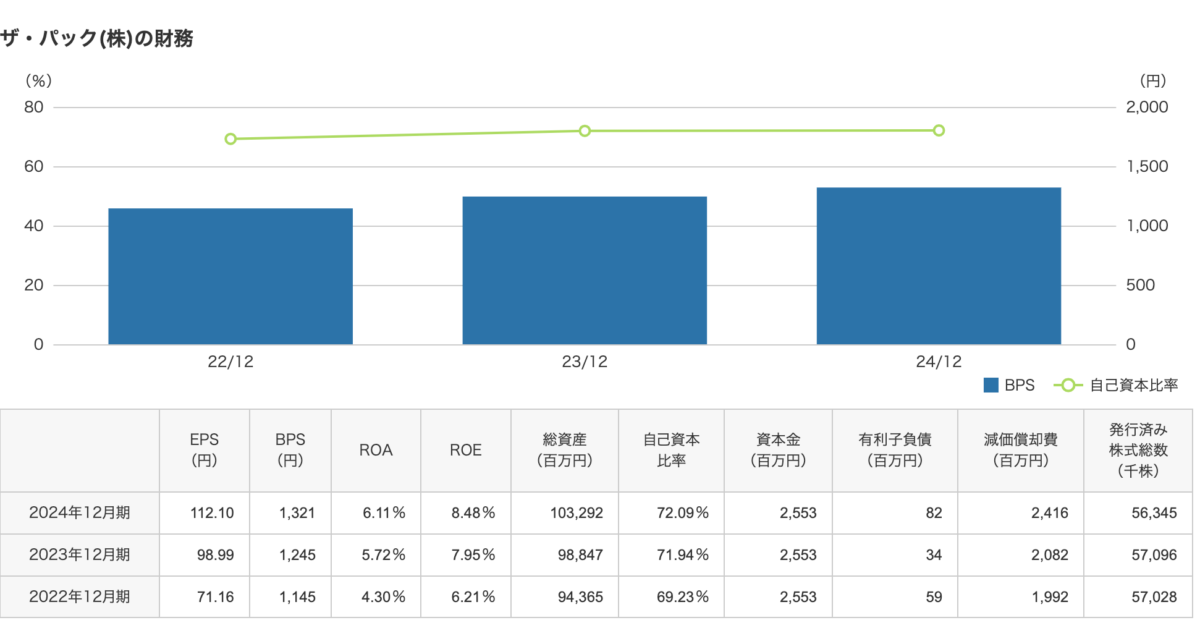Click the equity ratio value 69.23%
Viewport: 1200px width, 628px height.
tap(683, 597)
